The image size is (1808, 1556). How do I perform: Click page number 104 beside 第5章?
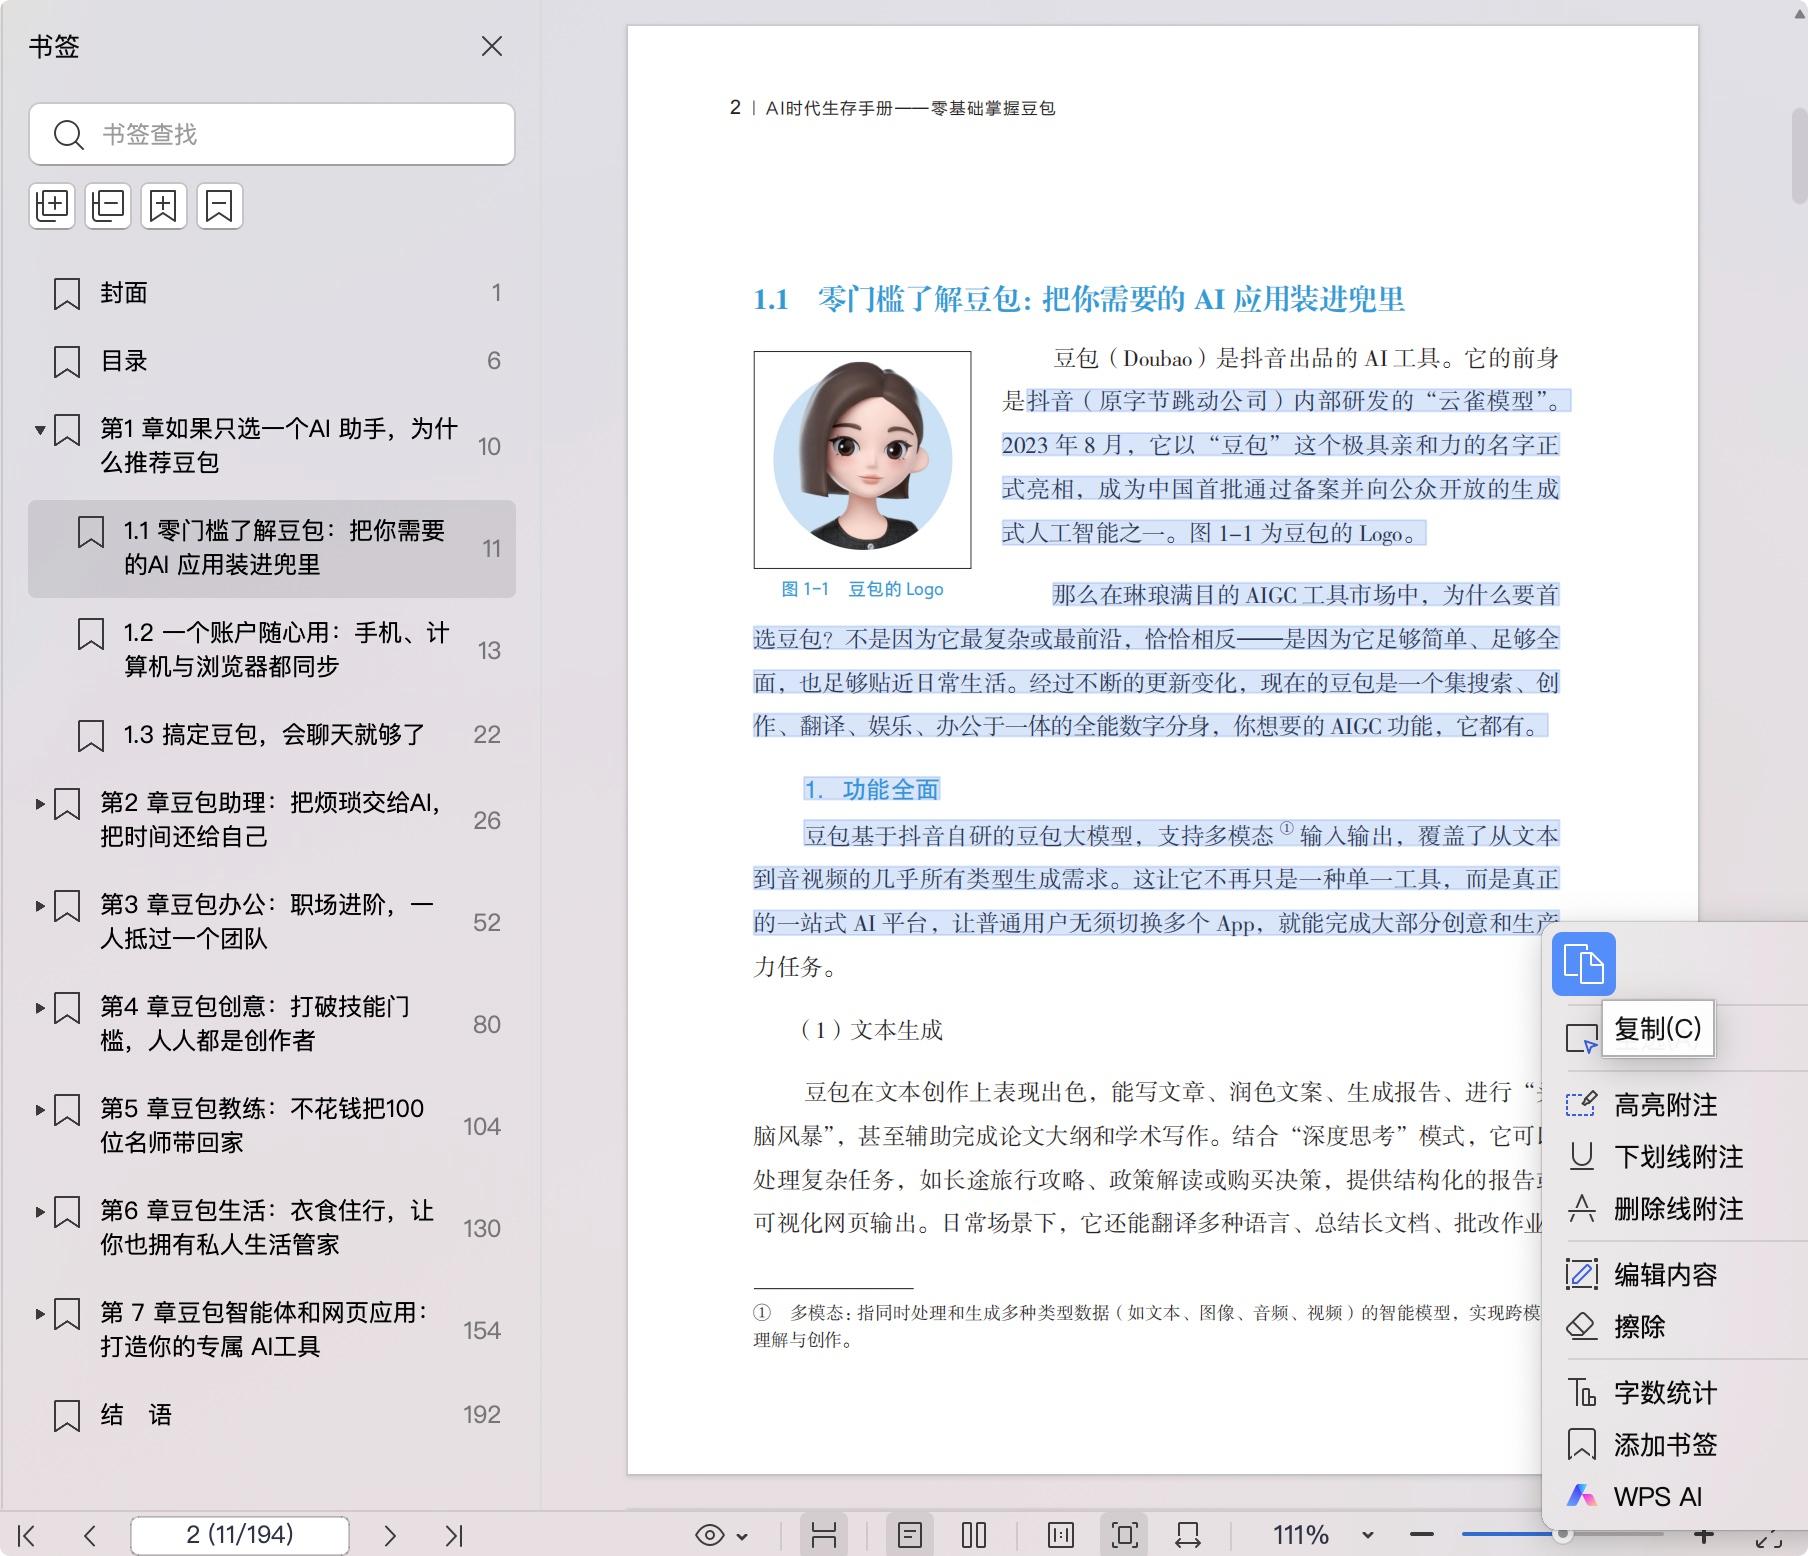coord(481,1127)
